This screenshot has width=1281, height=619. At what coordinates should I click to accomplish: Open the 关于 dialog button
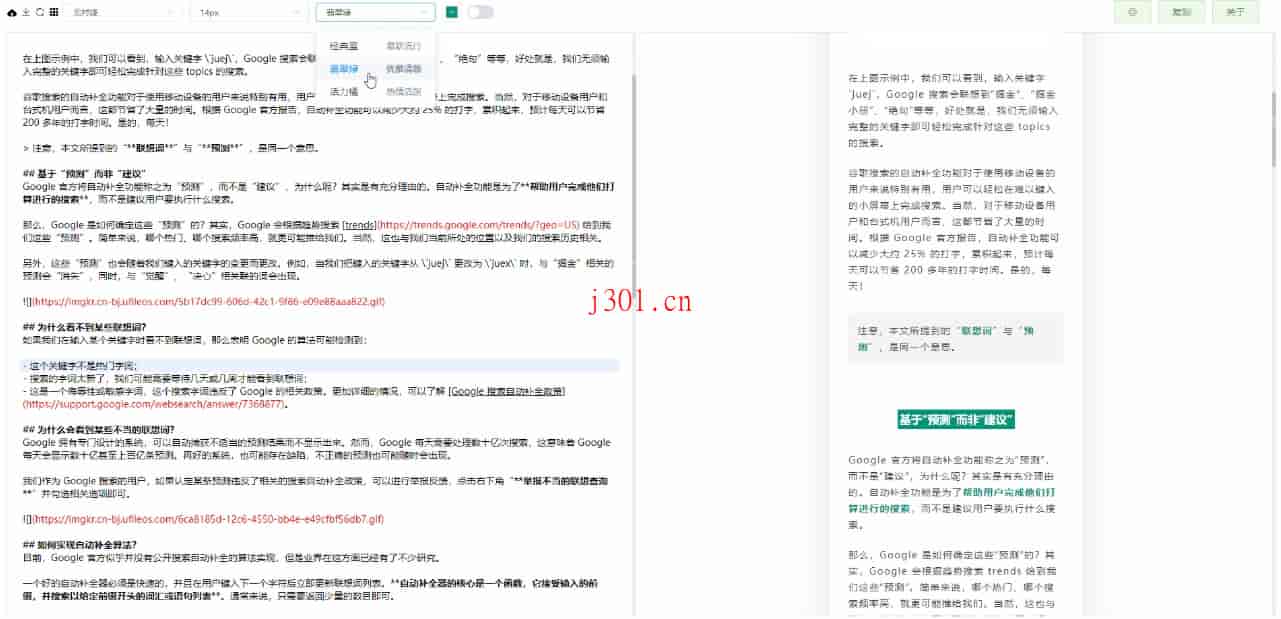click(x=1234, y=13)
